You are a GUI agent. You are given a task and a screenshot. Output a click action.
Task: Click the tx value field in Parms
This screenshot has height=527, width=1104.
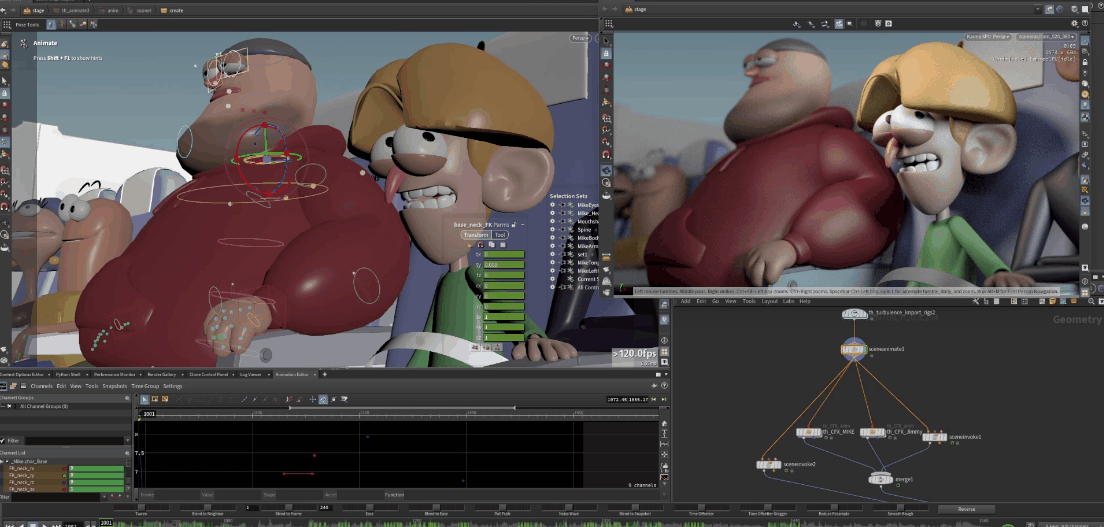[x=503, y=254]
